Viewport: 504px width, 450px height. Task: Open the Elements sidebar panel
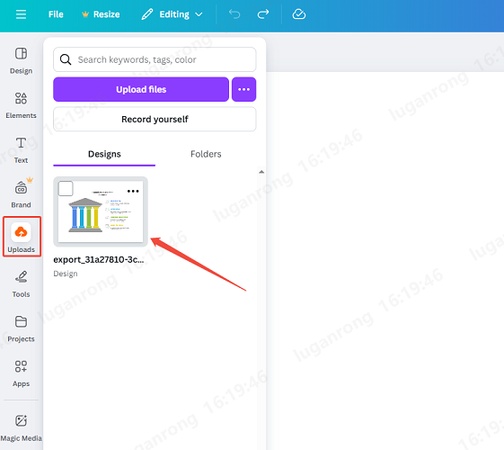click(21, 106)
